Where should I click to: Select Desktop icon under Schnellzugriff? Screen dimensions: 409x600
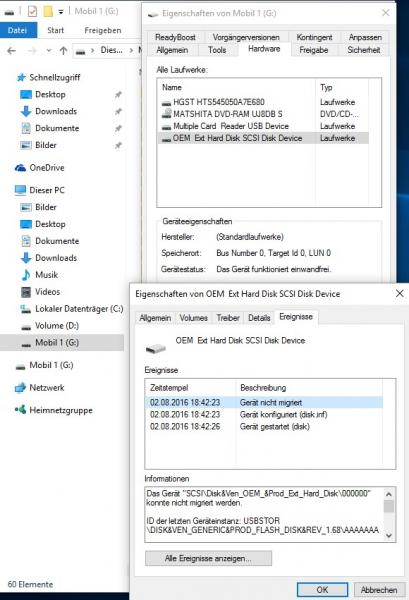(26, 95)
